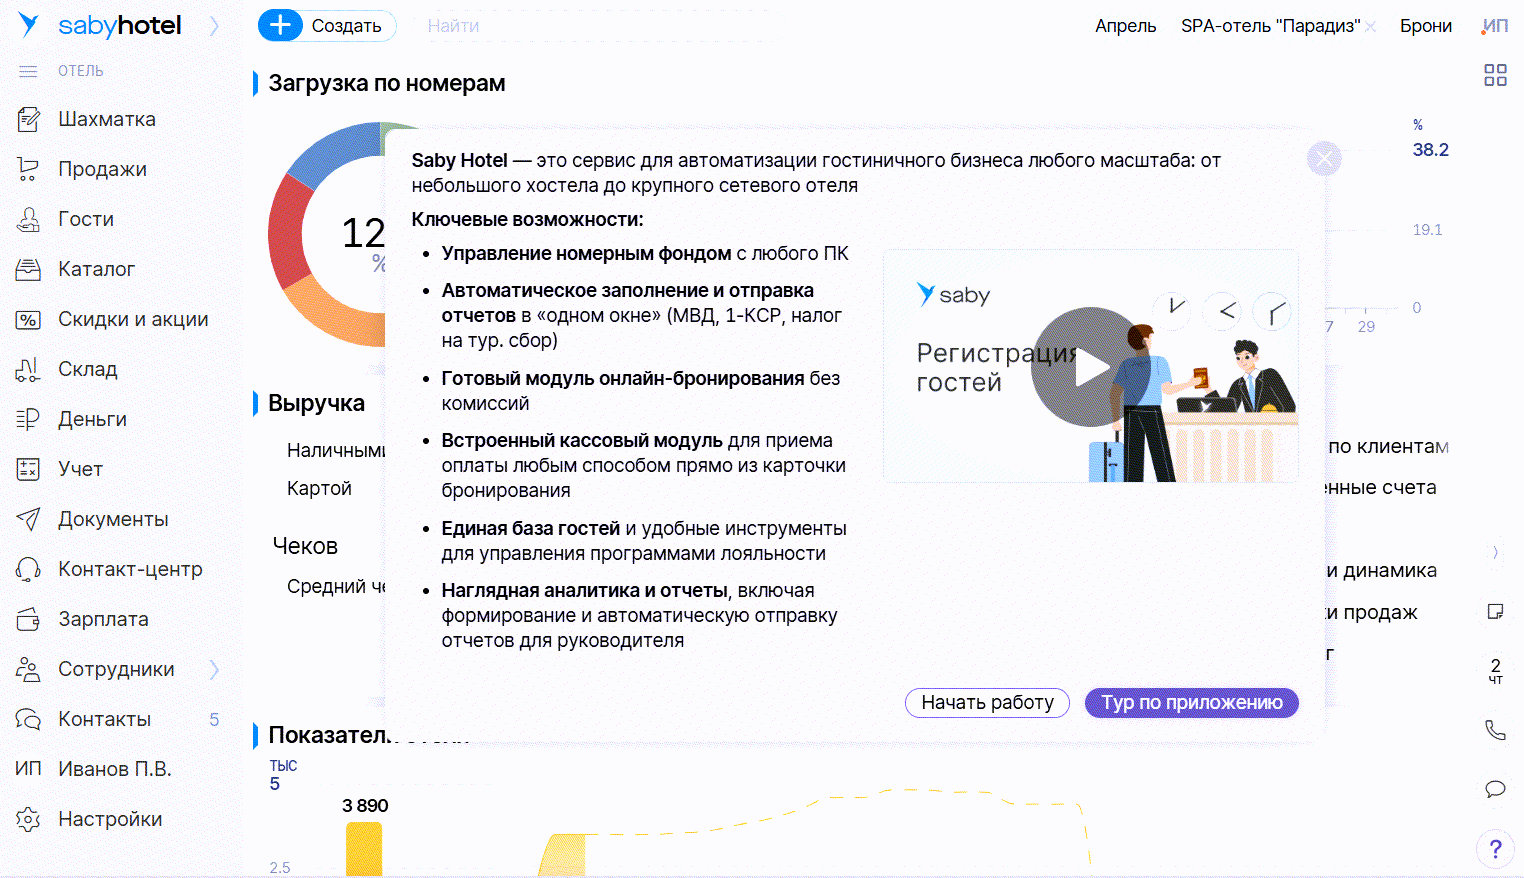
Task: Open the Продажи cart icon
Action: 28,169
